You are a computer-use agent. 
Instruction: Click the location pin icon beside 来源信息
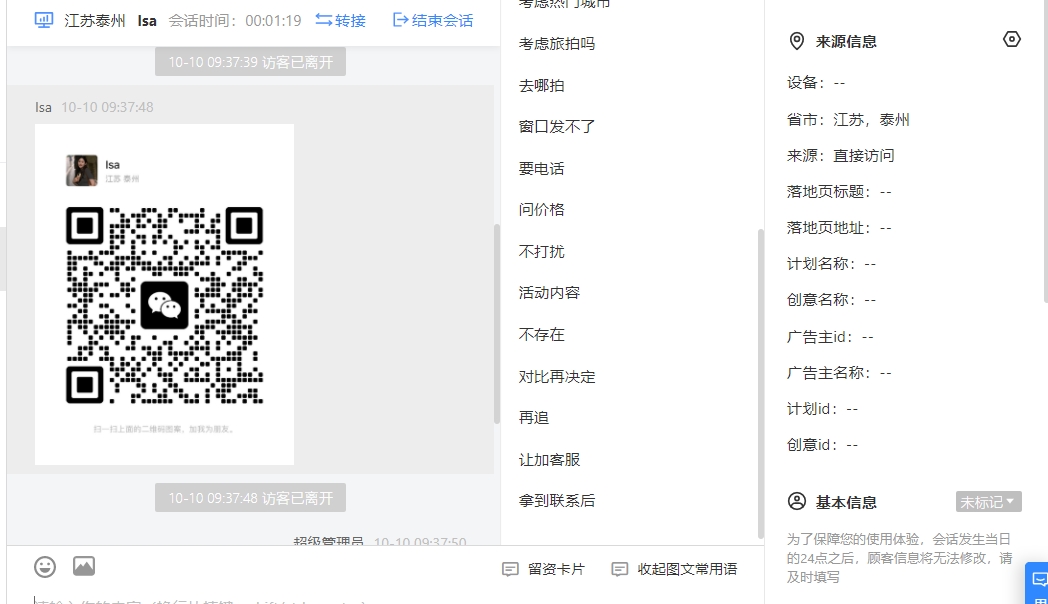coord(797,41)
